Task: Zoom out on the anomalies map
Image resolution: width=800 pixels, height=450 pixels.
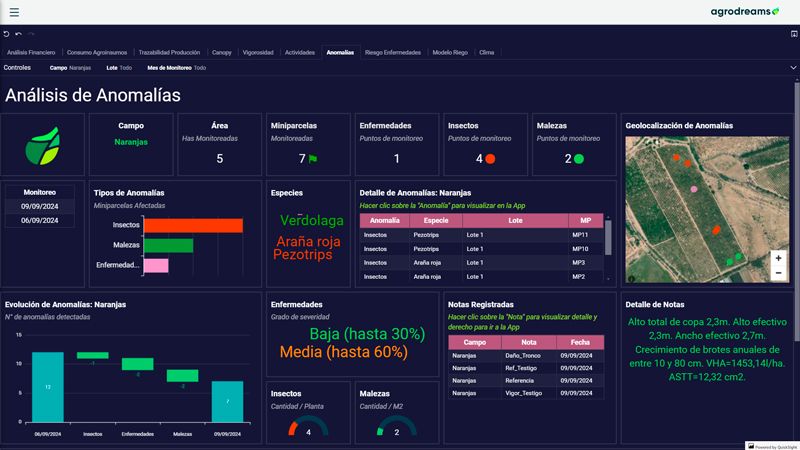Action: coord(778,273)
